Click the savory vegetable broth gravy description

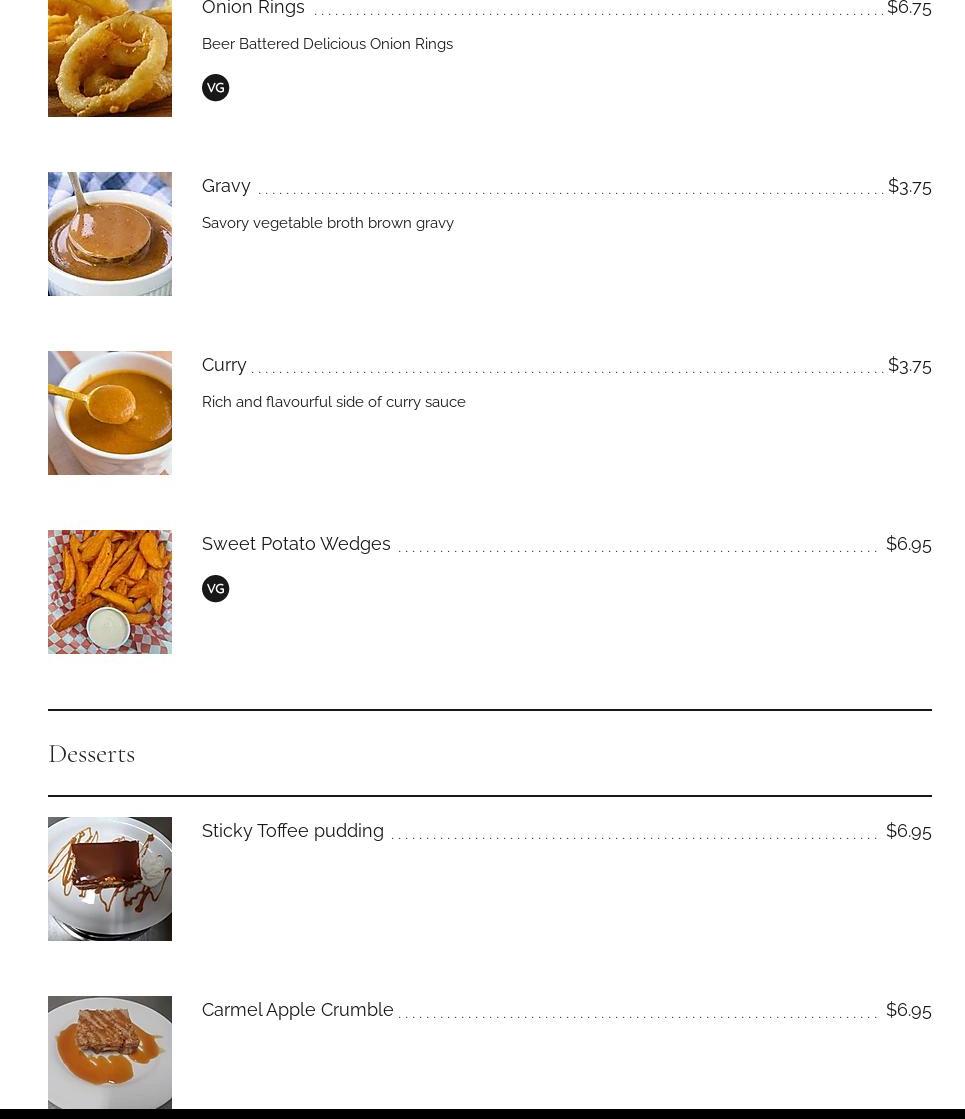click(328, 223)
